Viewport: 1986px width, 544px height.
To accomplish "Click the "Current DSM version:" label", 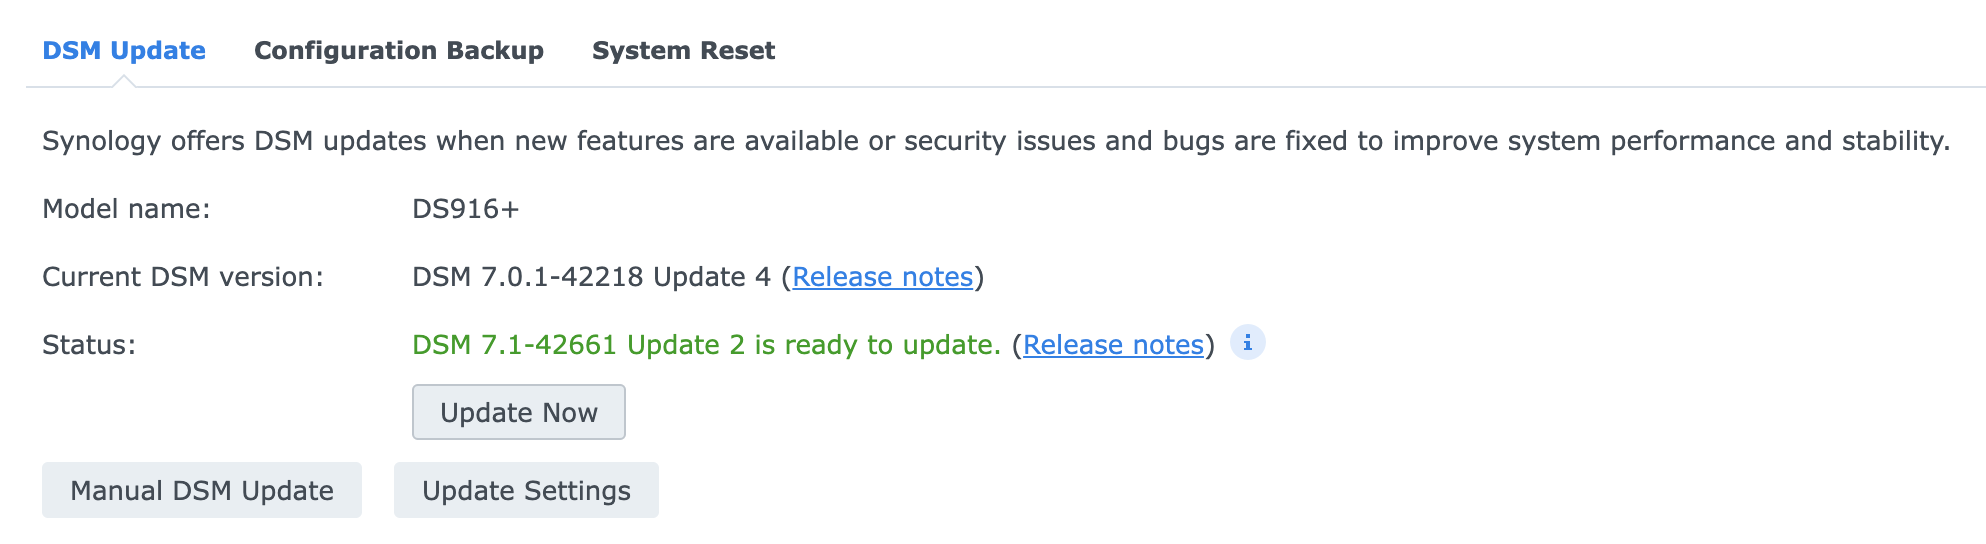I will [182, 277].
